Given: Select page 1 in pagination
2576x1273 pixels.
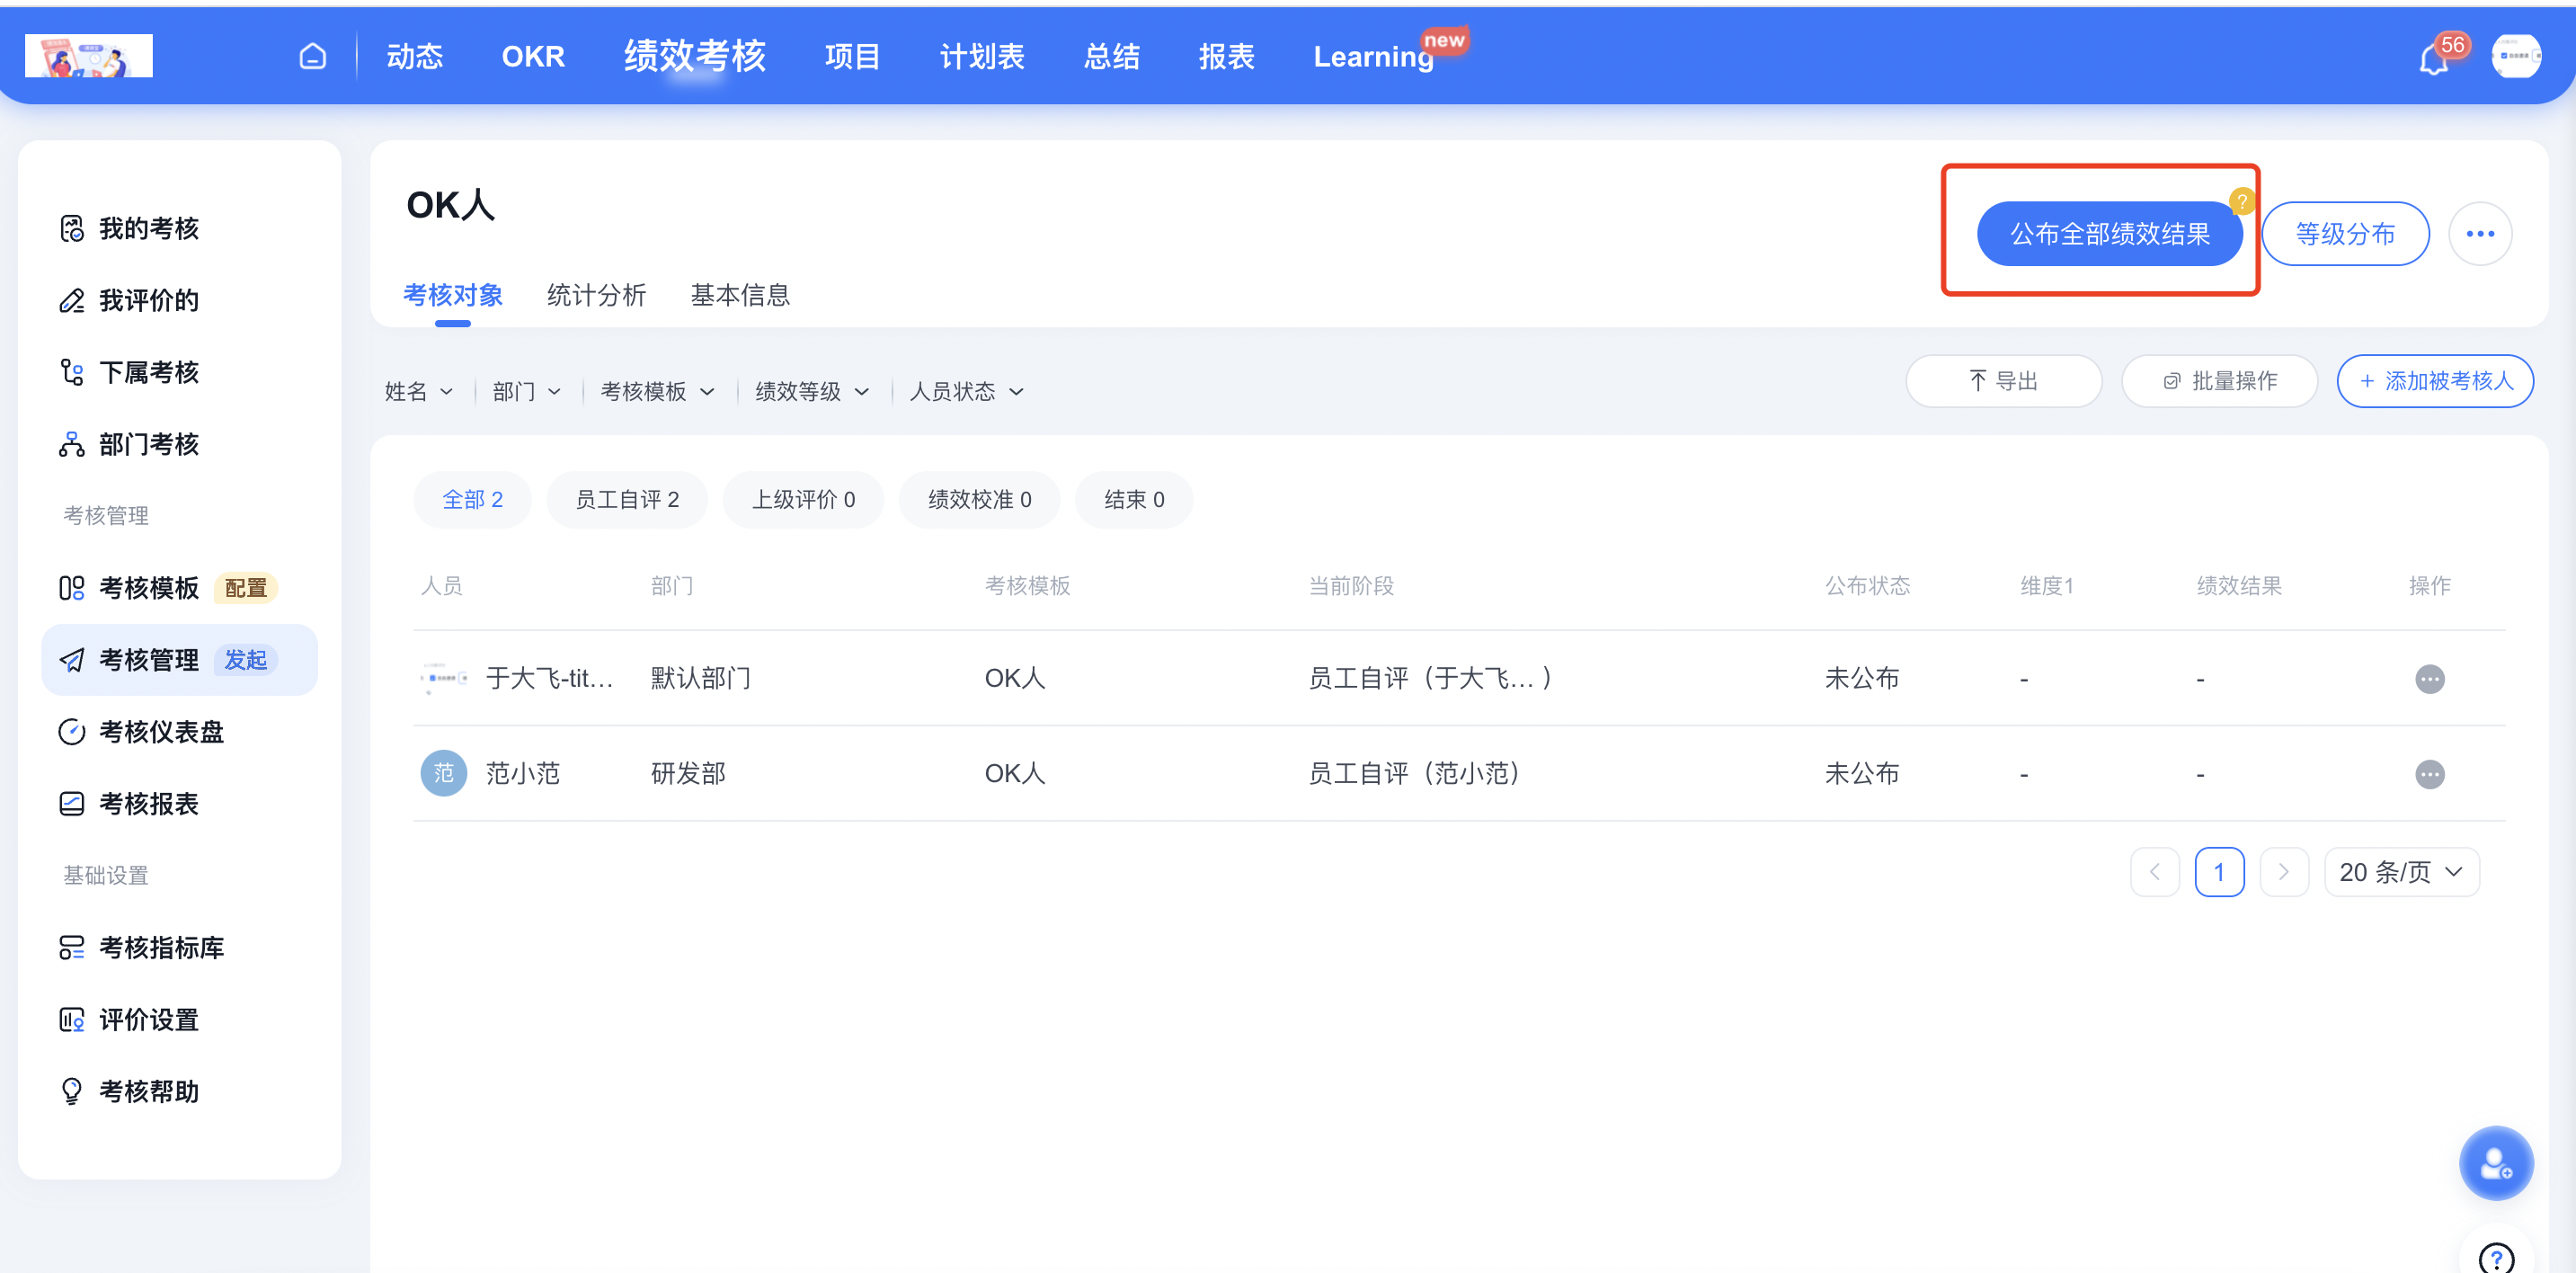Looking at the screenshot, I should coord(2219,872).
